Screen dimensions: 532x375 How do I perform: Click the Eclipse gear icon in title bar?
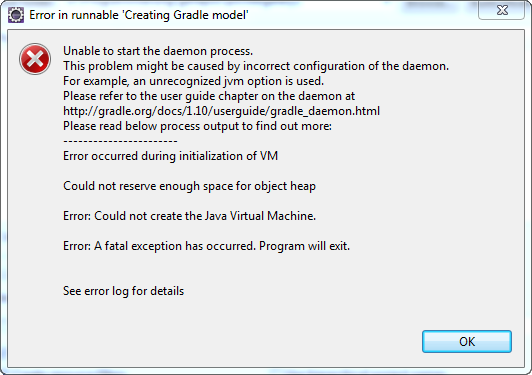[16, 15]
